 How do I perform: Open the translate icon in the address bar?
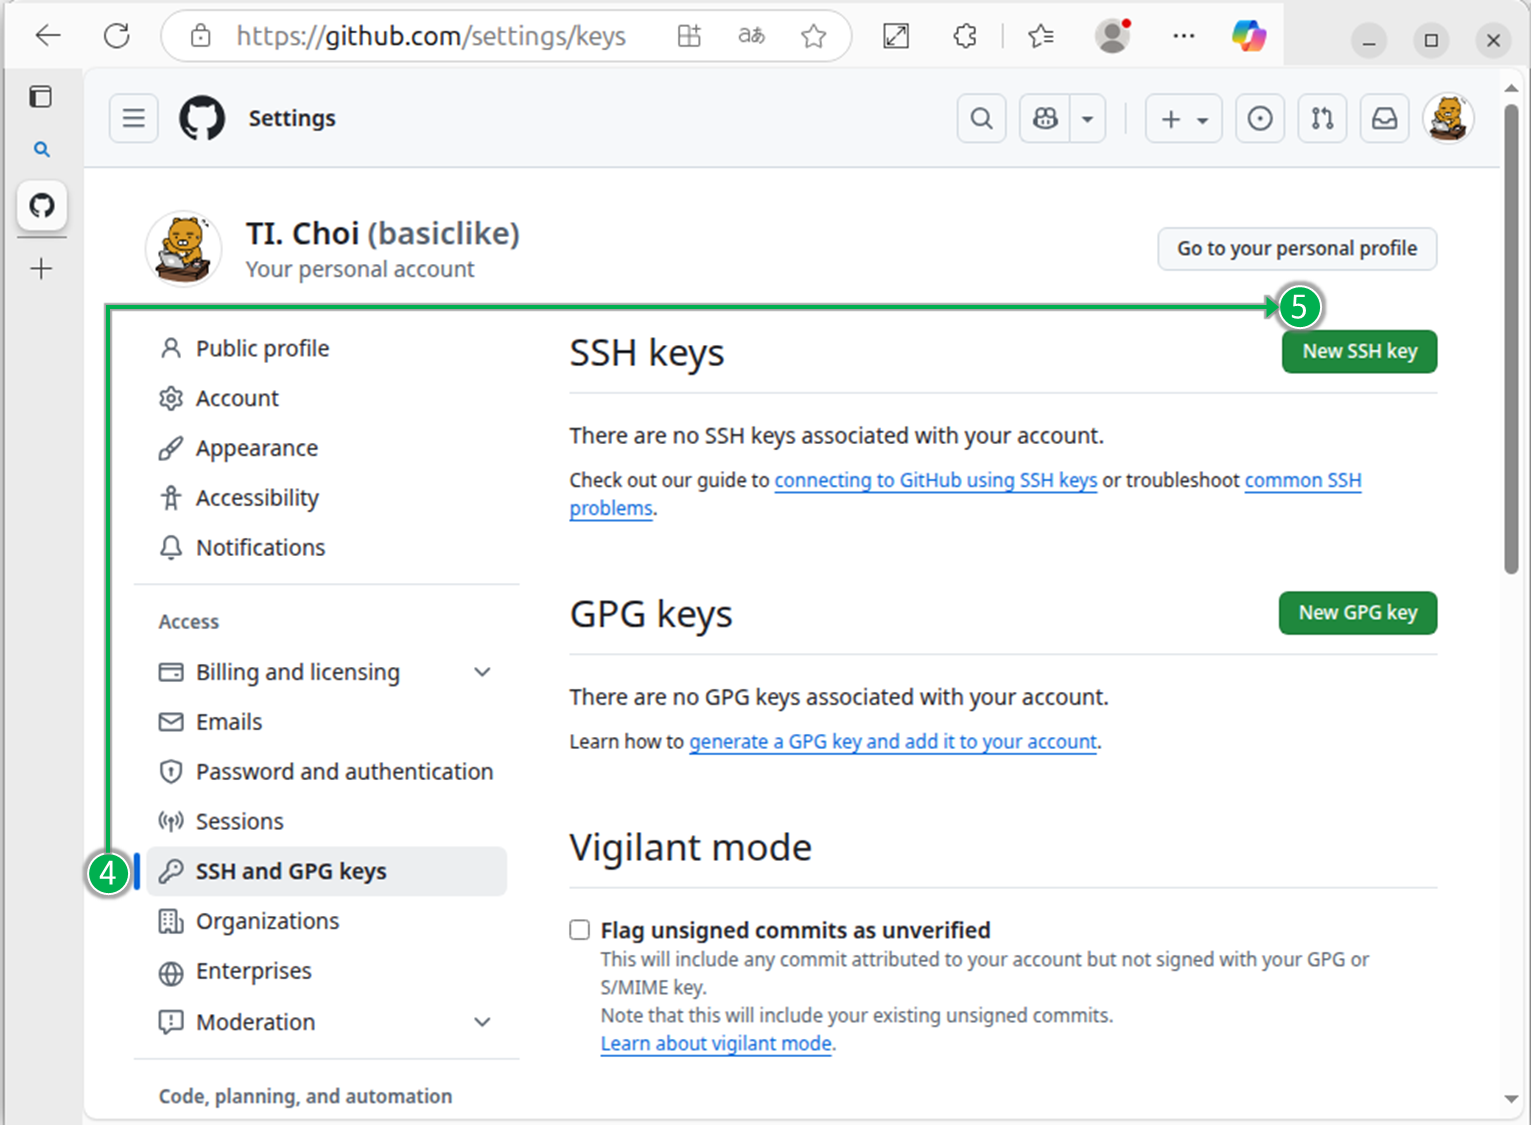click(x=751, y=36)
